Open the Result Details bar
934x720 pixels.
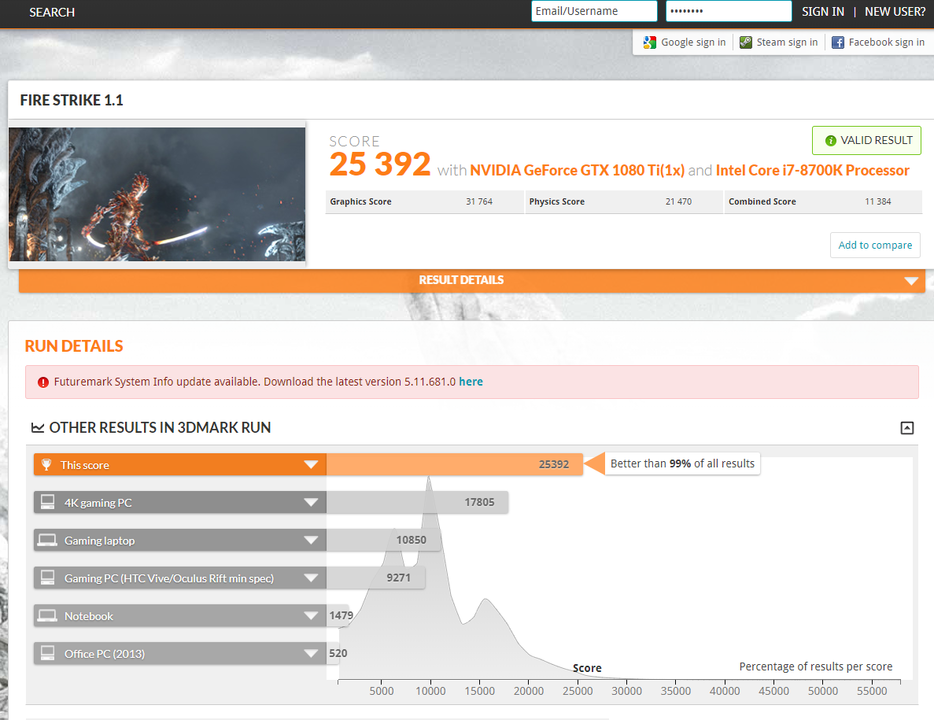coord(472,280)
